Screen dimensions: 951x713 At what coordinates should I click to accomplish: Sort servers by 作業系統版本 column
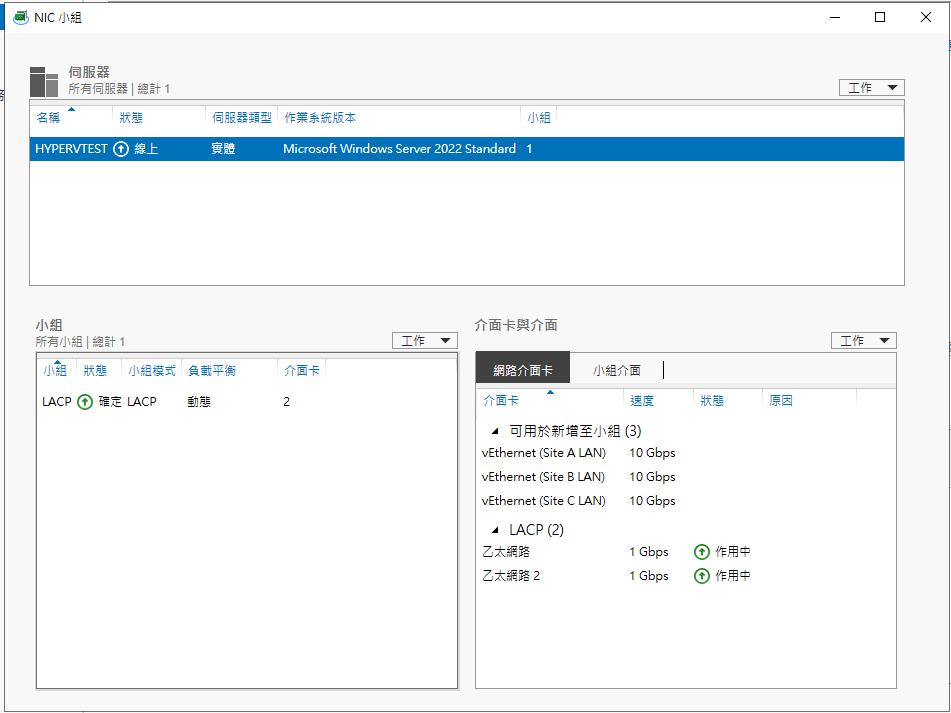coord(320,118)
